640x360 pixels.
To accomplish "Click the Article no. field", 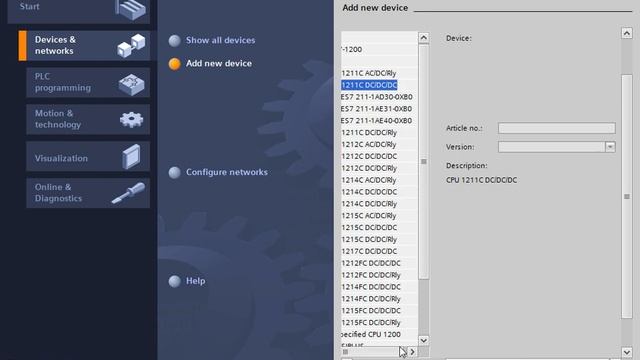I will 557,128.
